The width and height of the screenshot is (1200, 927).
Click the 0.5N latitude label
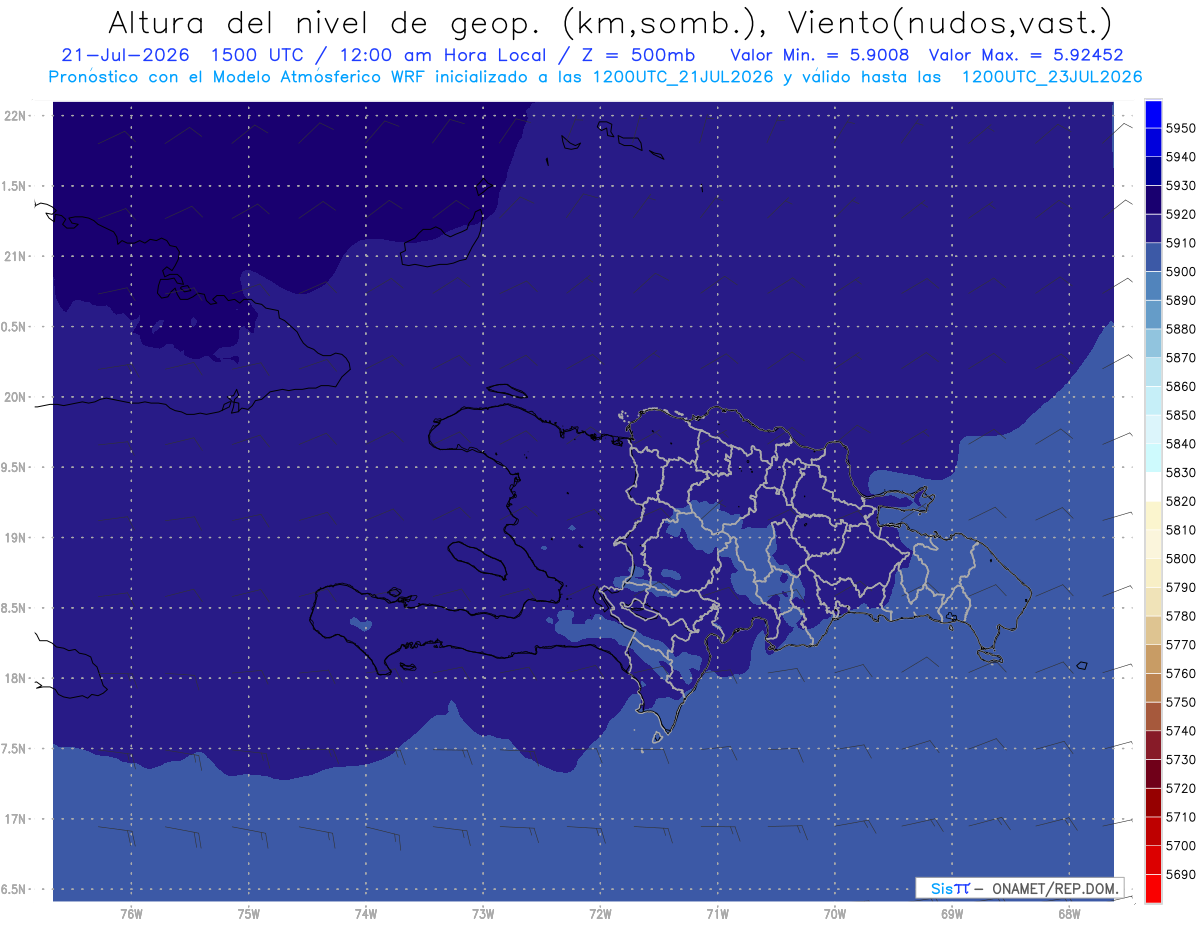(15, 327)
